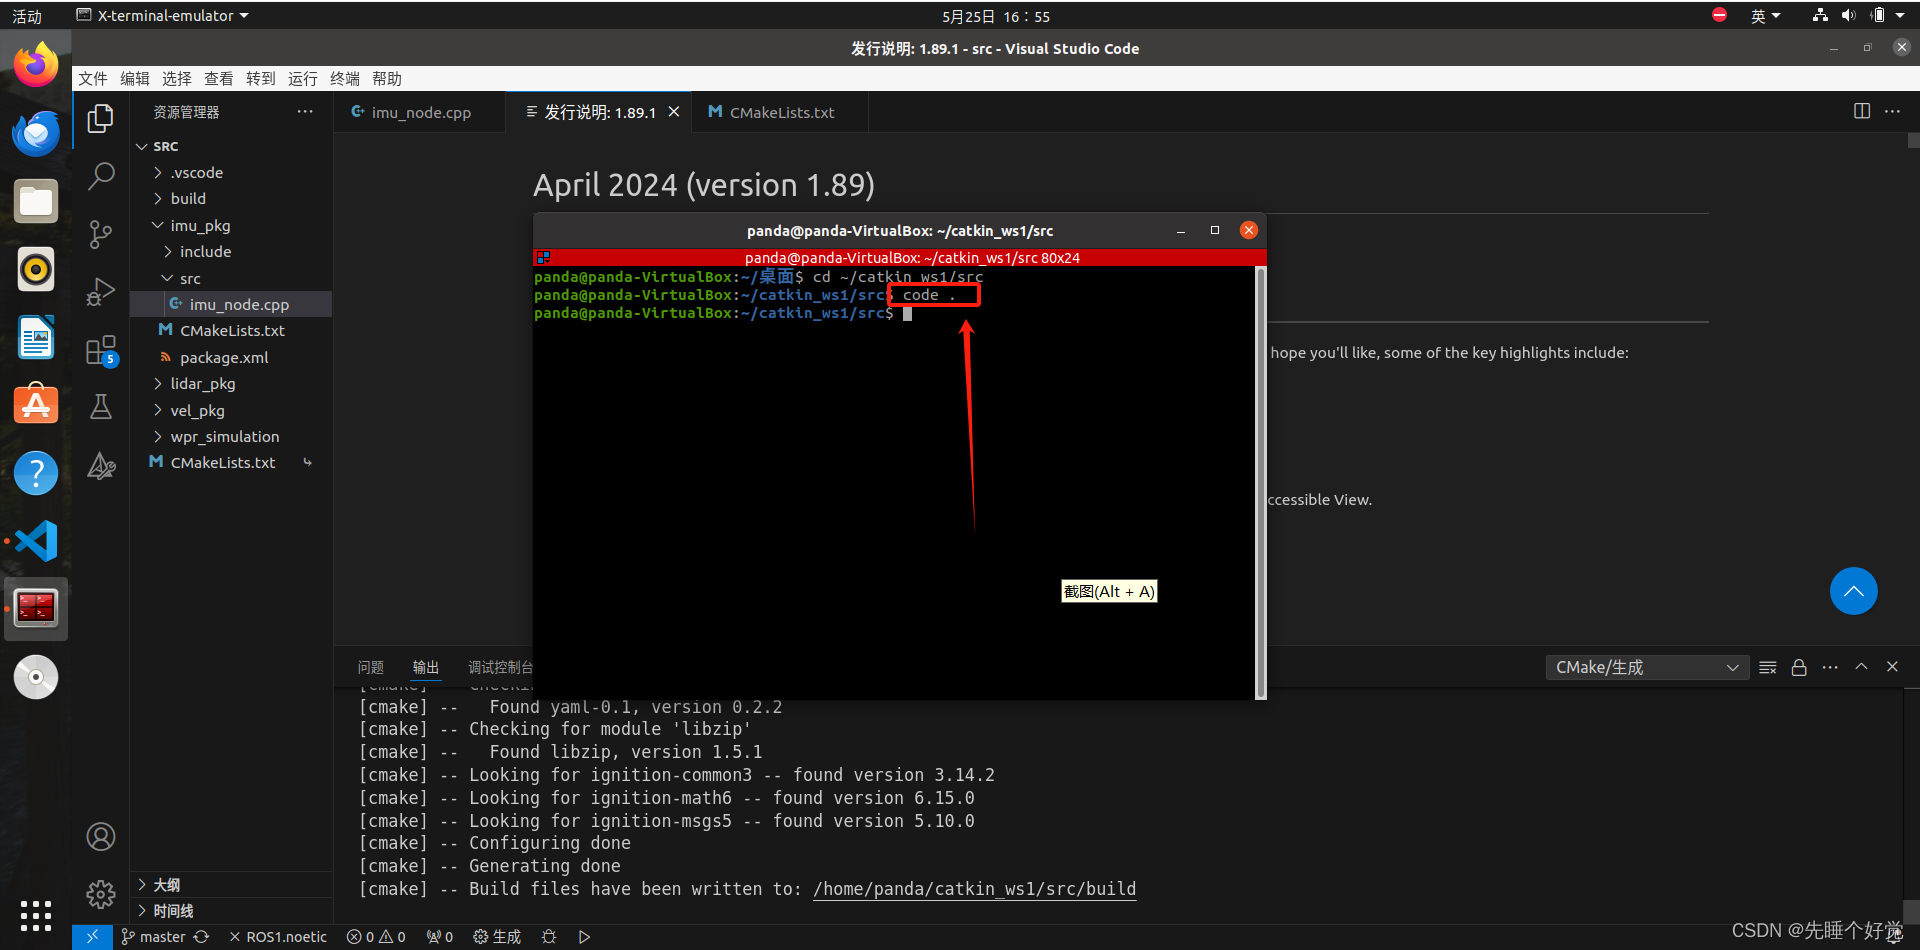
Task: Click the CMake launch play icon in the status bar
Action: [584, 937]
